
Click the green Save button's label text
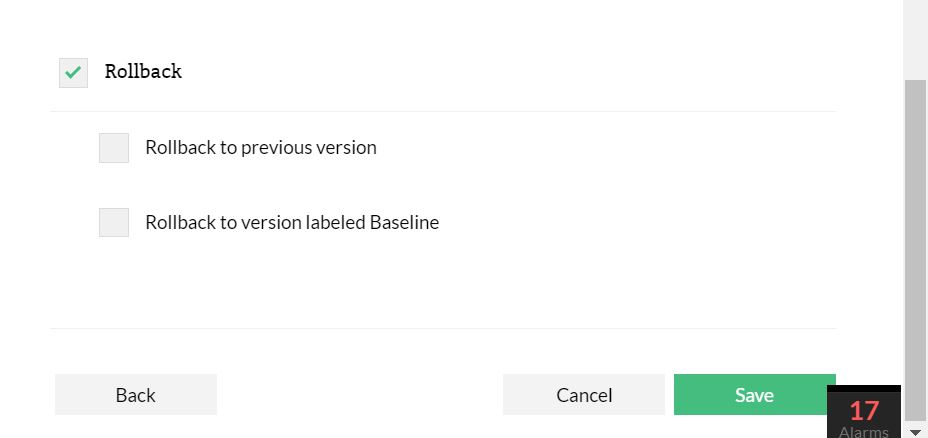[x=754, y=395]
